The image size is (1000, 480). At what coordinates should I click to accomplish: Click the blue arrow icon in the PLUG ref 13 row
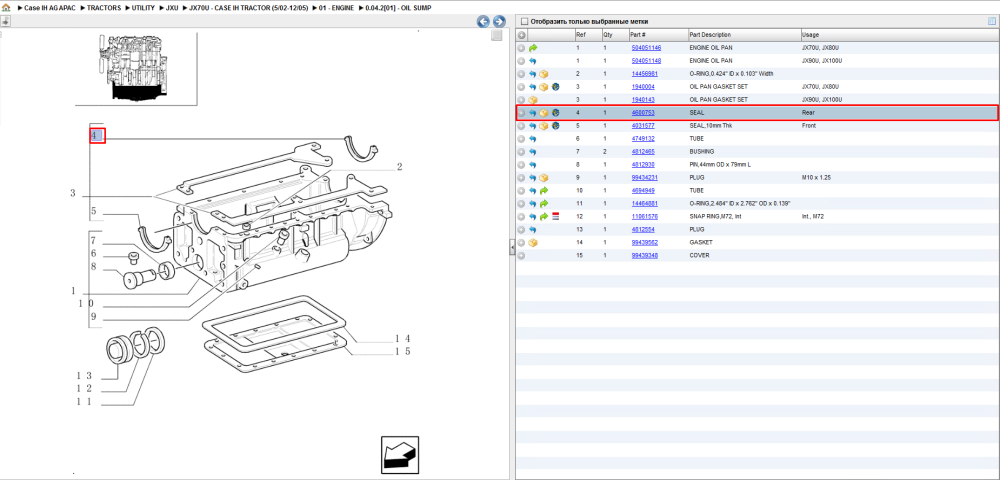[533, 229]
